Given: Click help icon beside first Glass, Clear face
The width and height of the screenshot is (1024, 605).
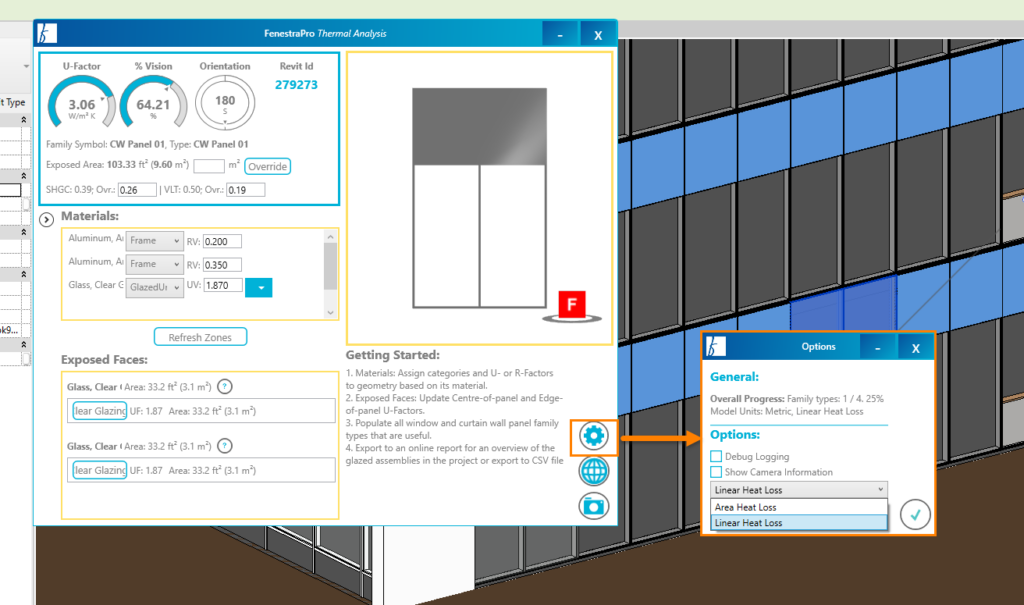Looking at the screenshot, I should point(225,387).
